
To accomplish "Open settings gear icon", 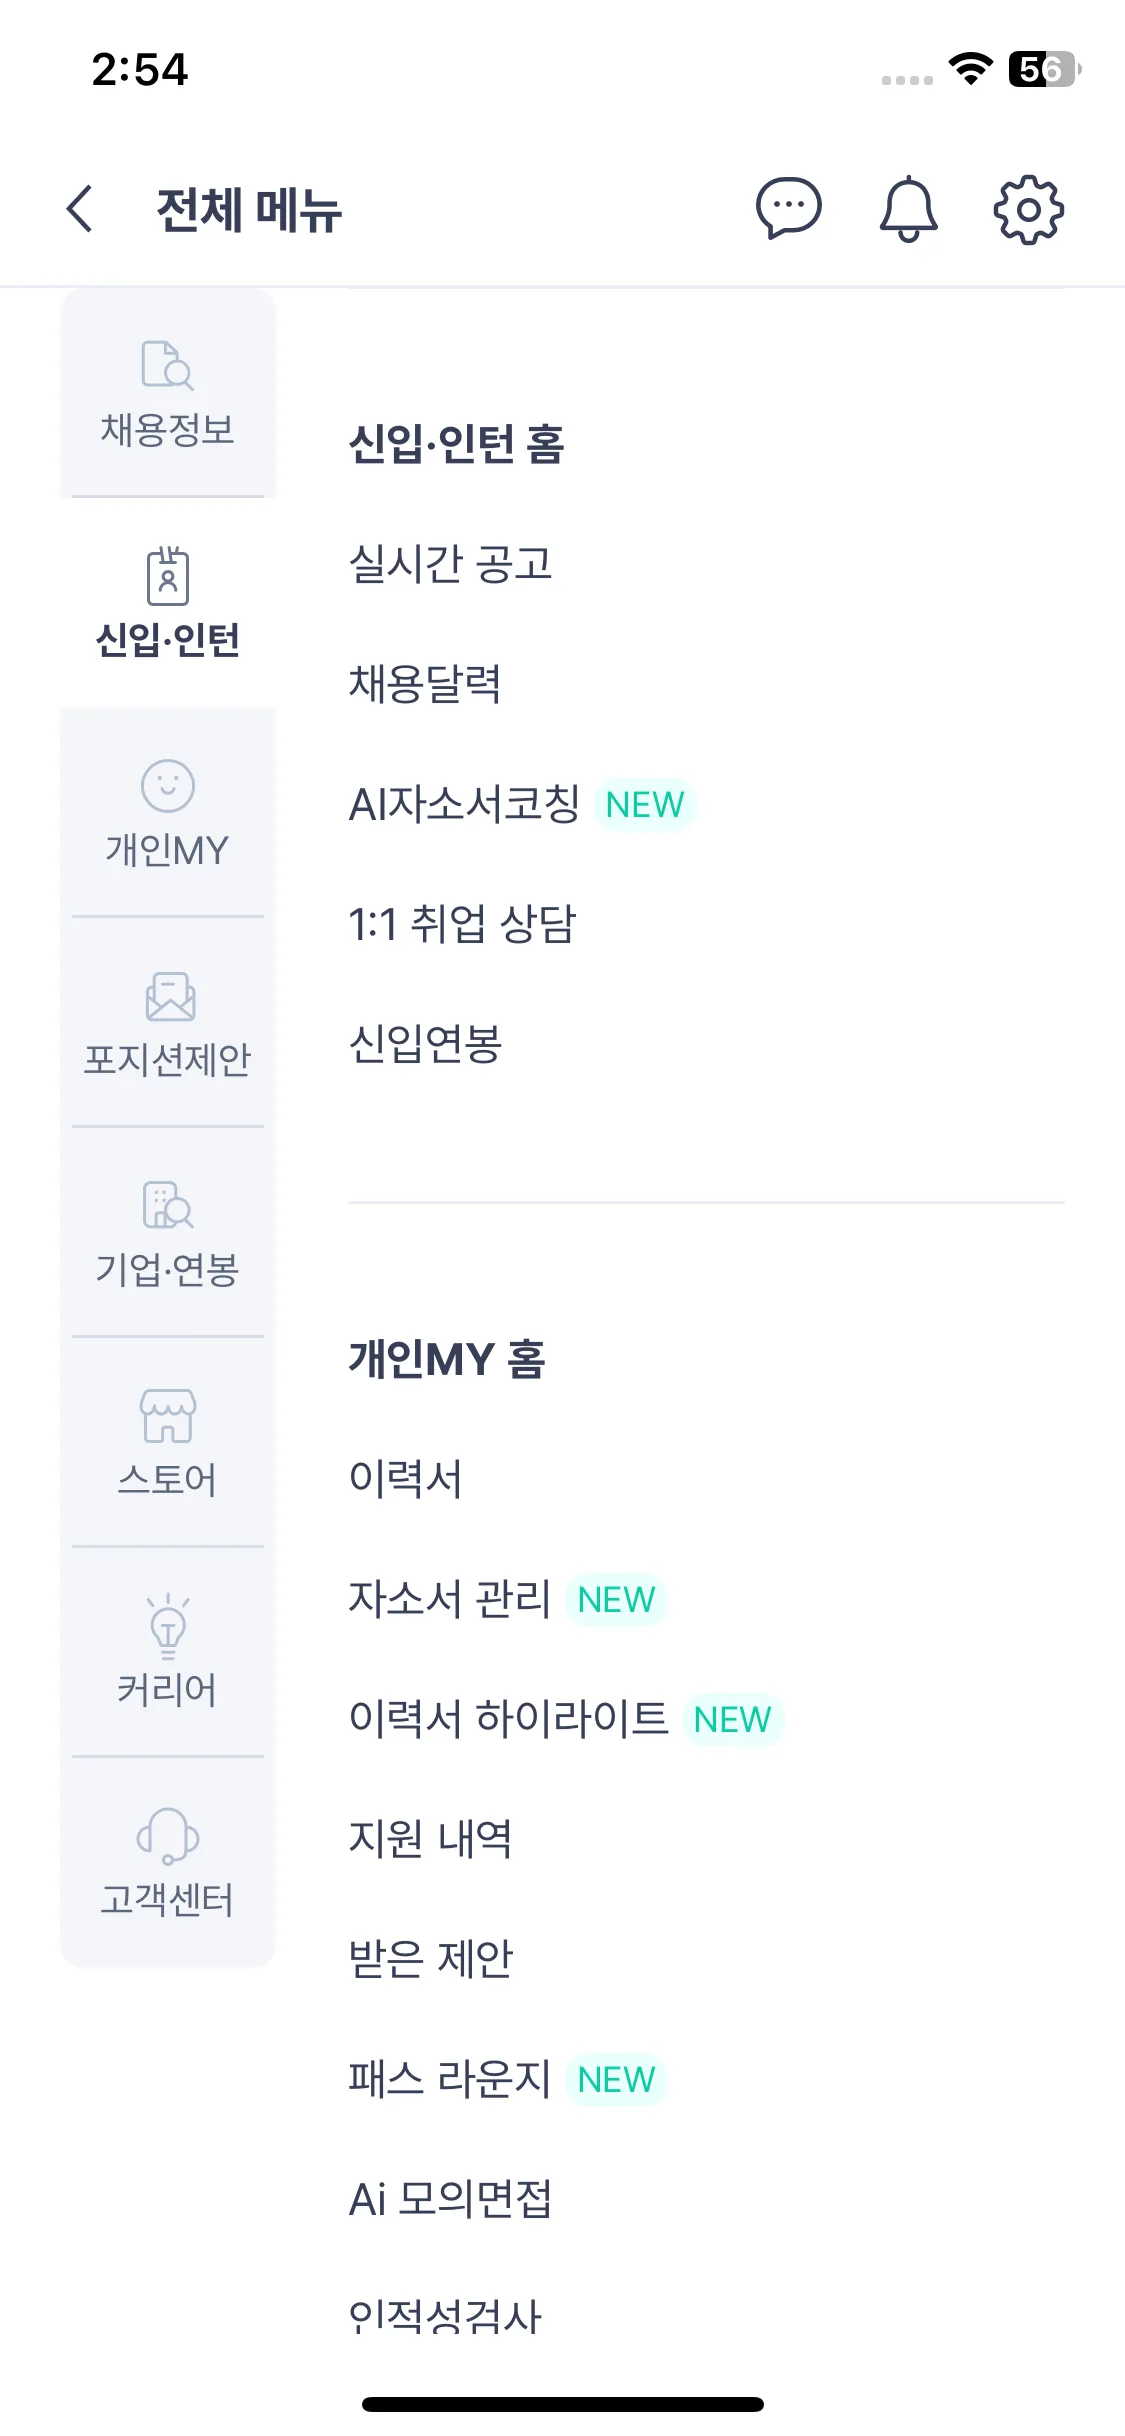I will tap(1028, 209).
